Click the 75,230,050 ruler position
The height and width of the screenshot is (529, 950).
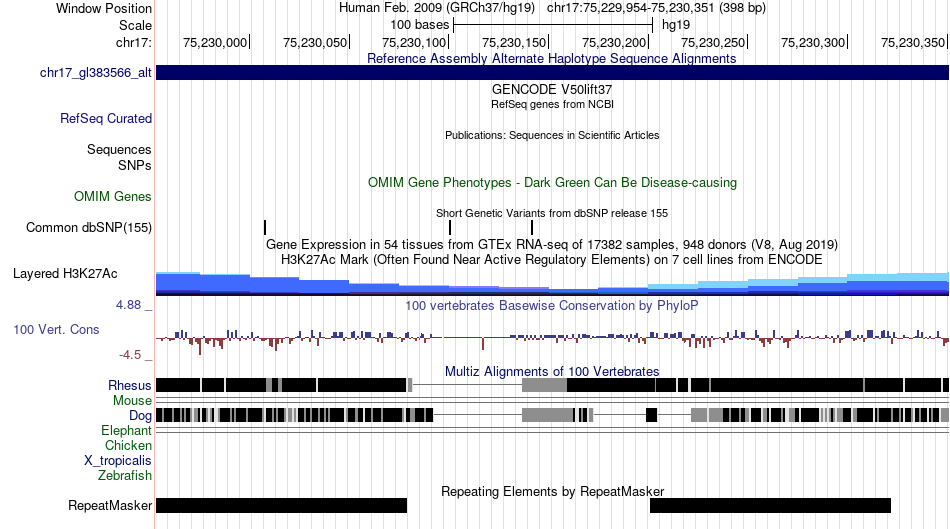click(316, 42)
